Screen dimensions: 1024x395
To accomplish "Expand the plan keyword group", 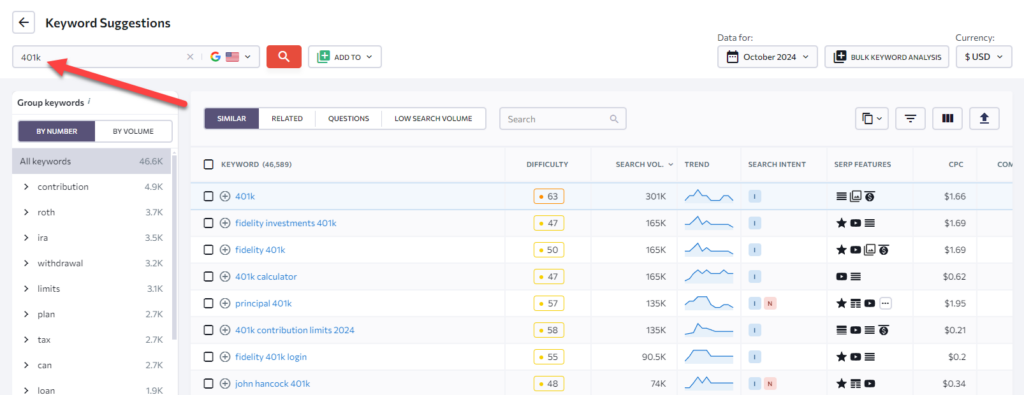I will point(26,315).
